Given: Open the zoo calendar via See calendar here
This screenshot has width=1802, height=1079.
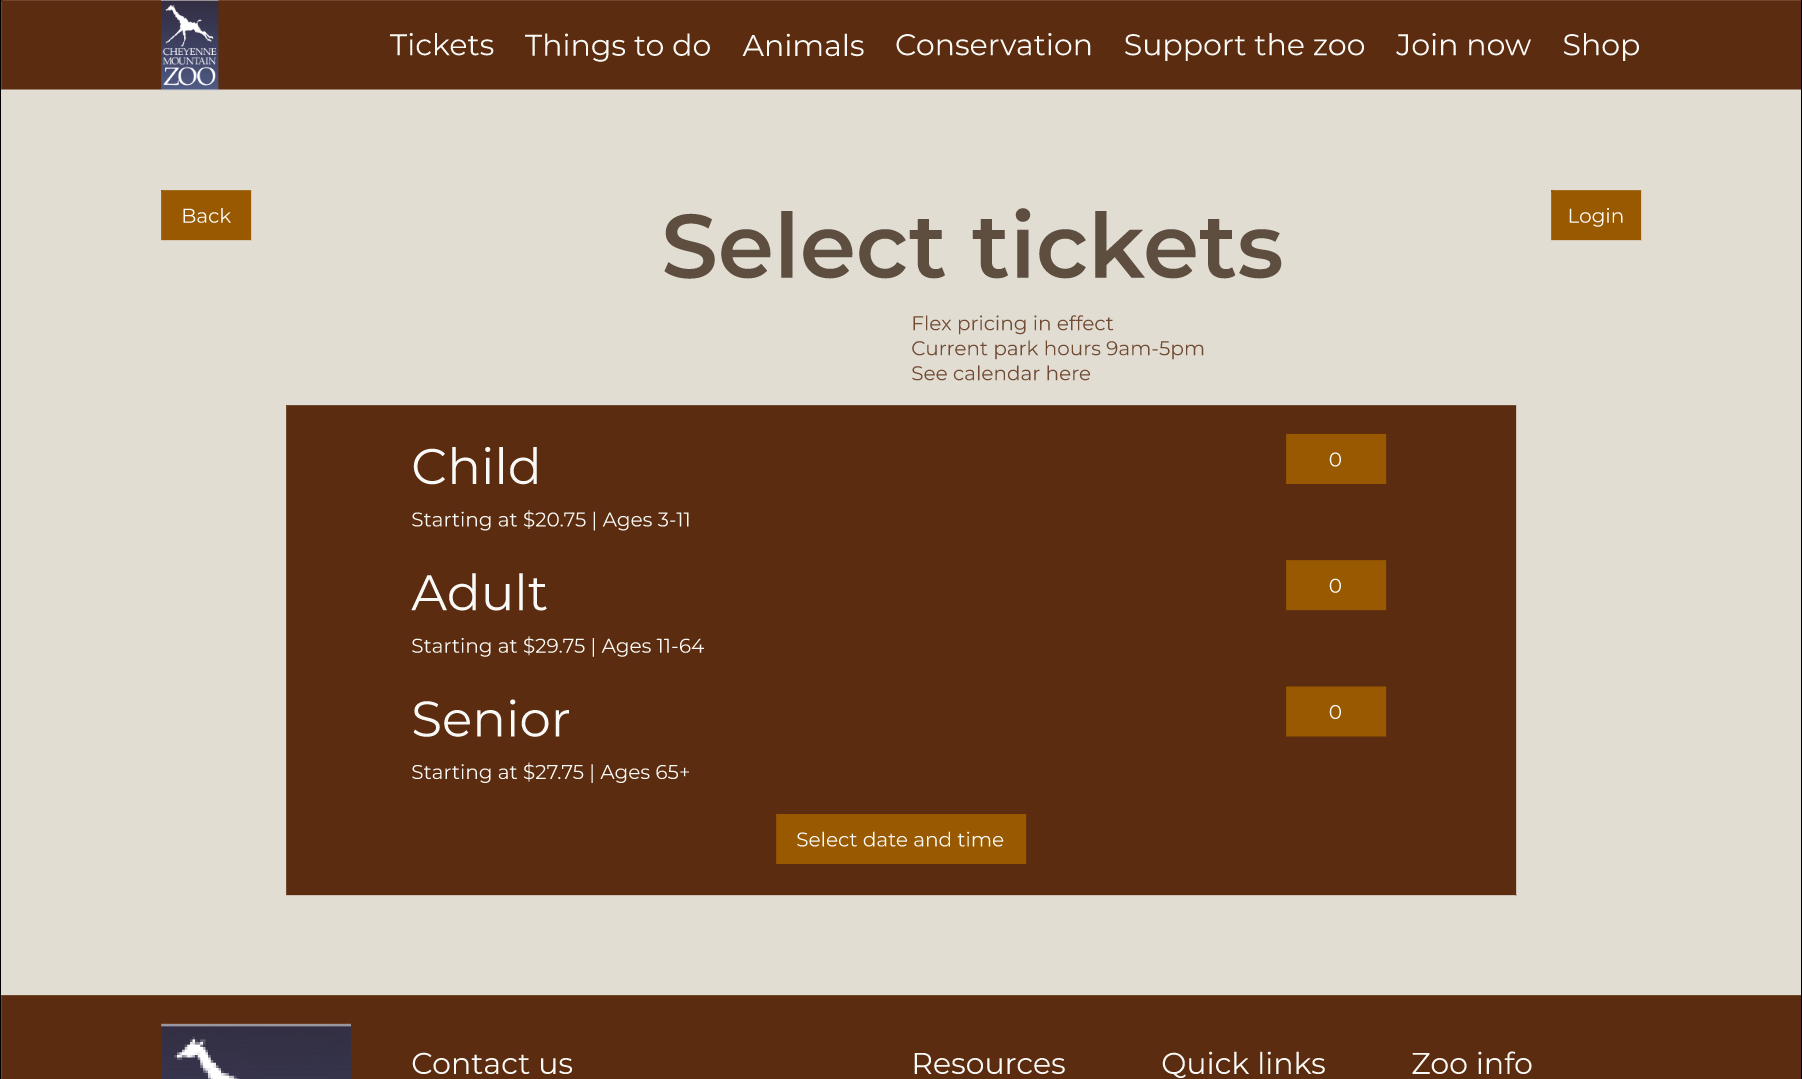Looking at the screenshot, I should click(1001, 373).
